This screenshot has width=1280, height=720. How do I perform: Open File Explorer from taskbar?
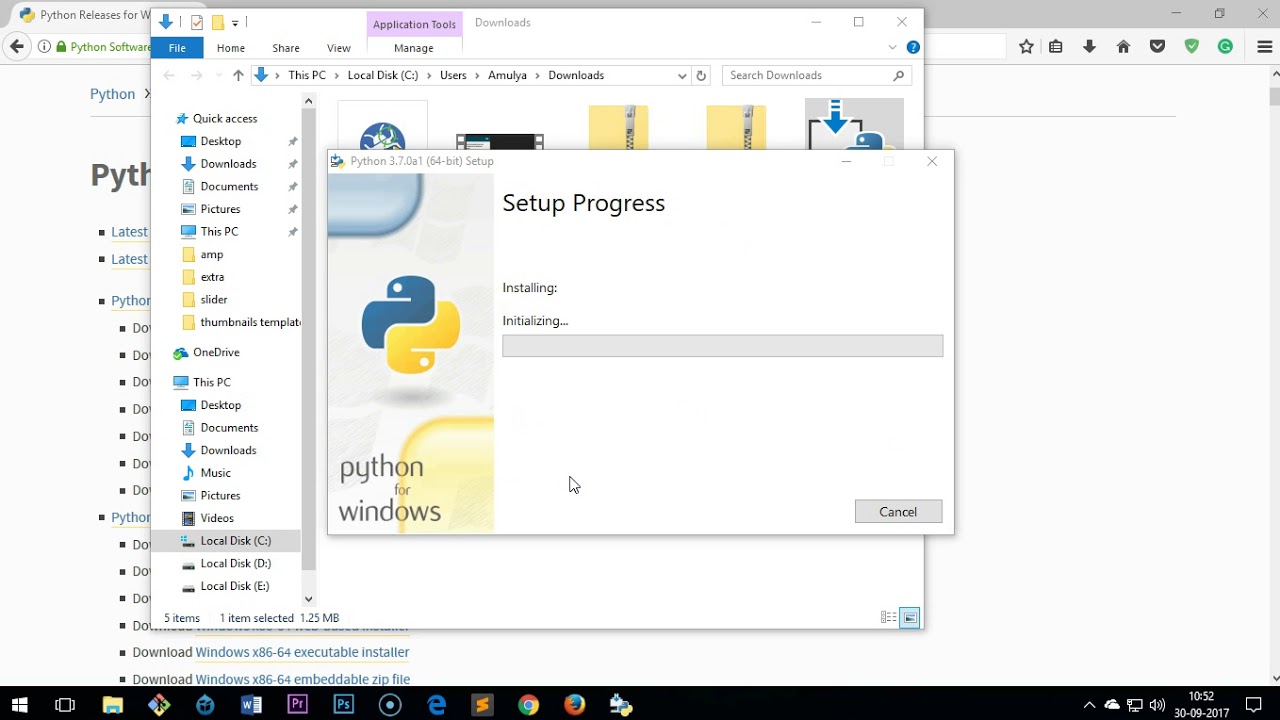click(x=112, y=705)
